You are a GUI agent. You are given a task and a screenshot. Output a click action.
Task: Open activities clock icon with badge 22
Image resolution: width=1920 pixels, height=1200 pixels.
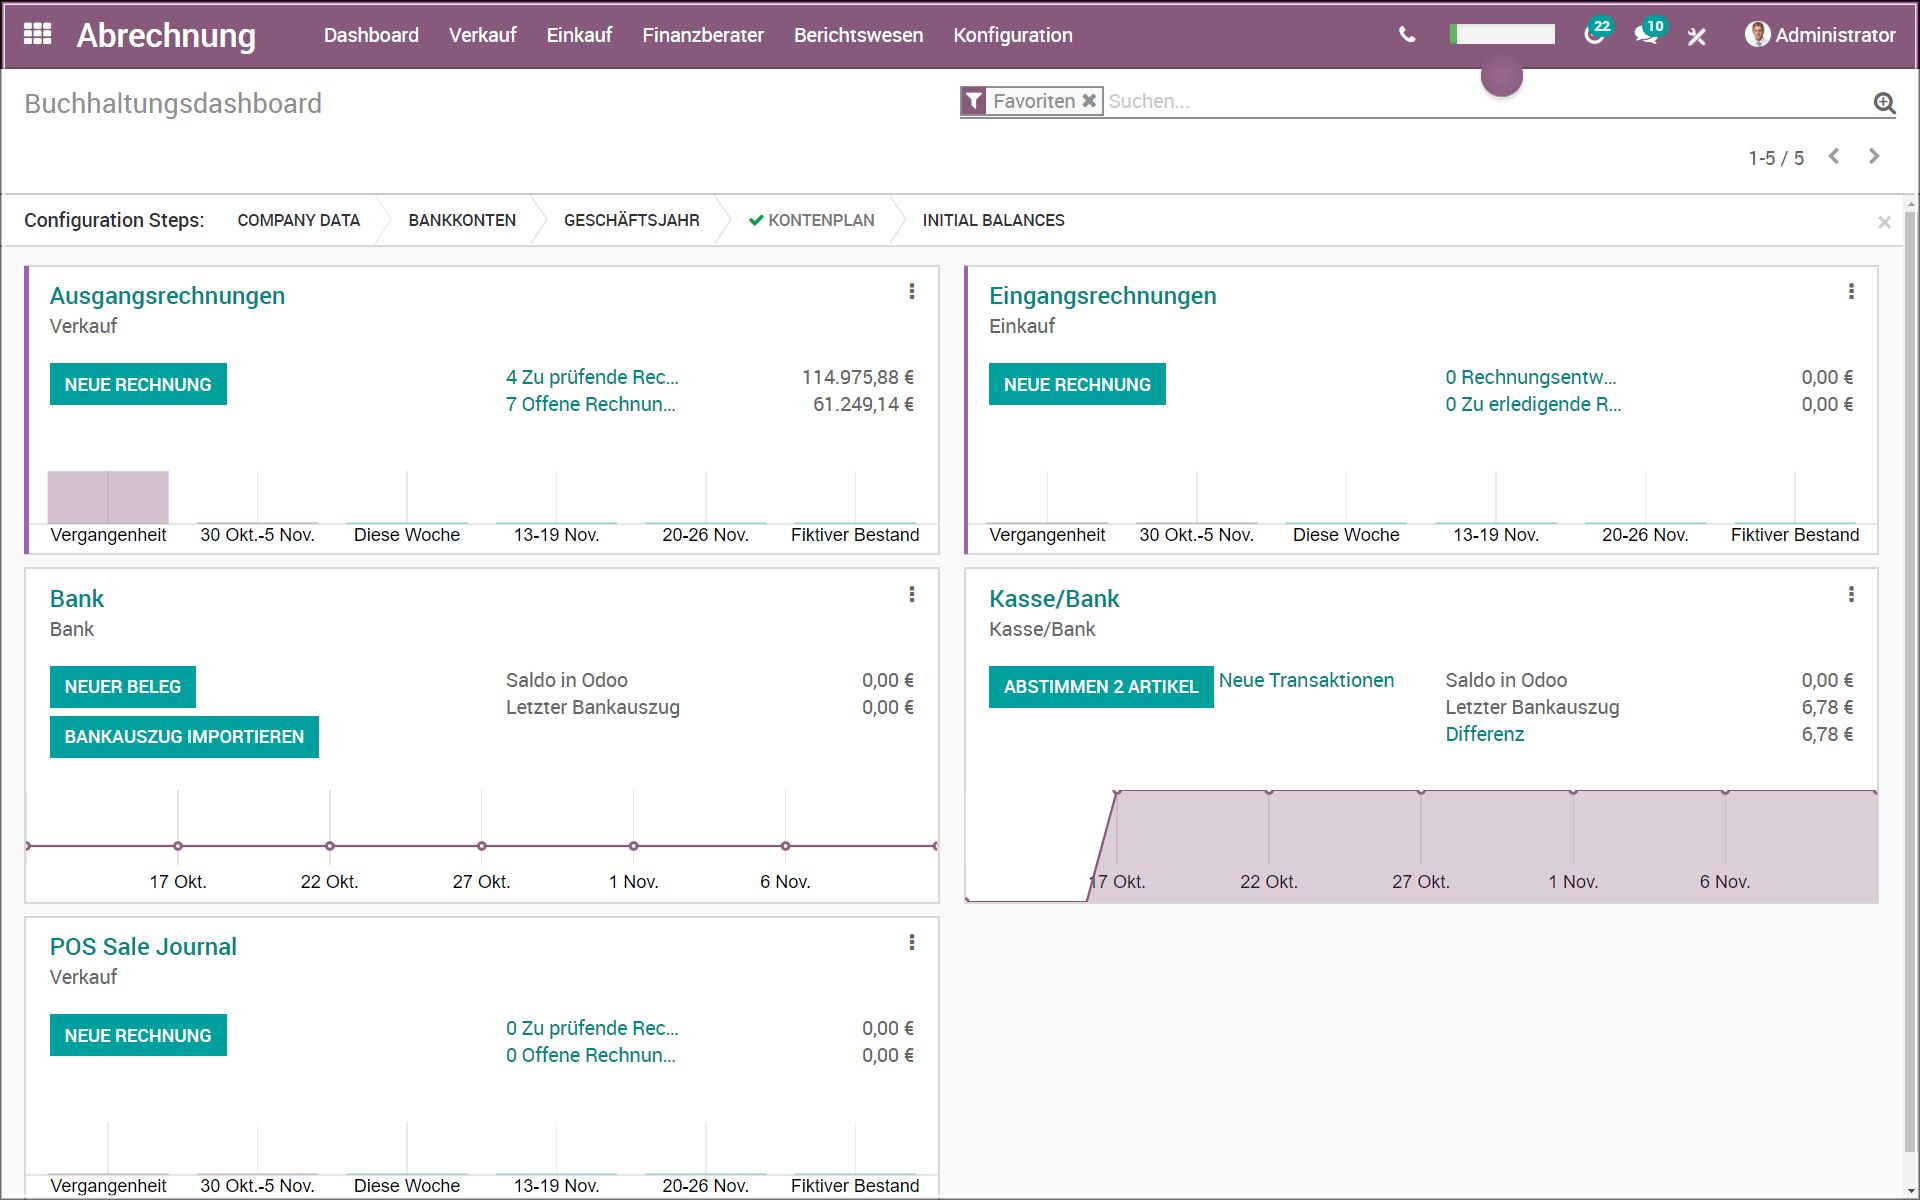coord(1594,35)
